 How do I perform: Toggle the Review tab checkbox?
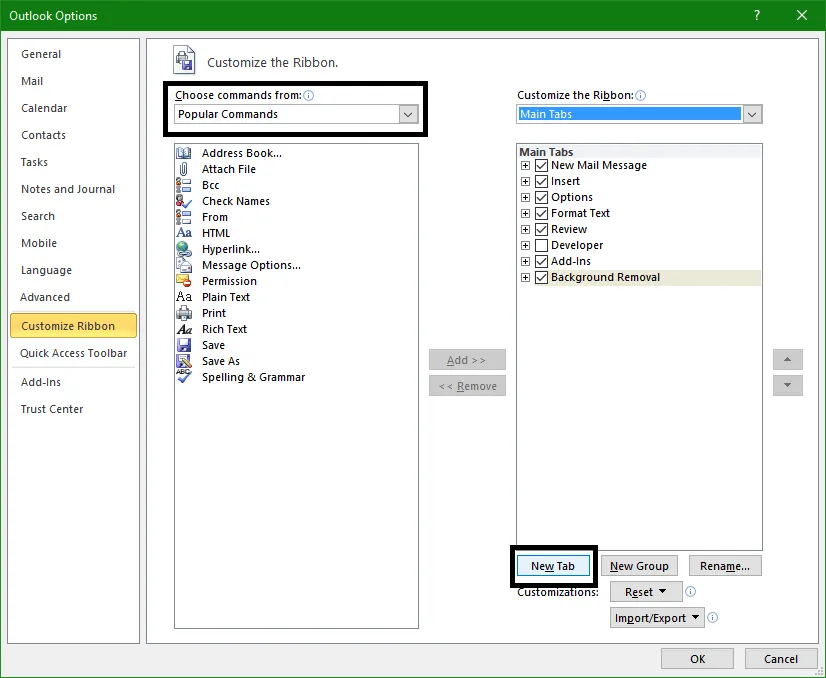[541, 229]
